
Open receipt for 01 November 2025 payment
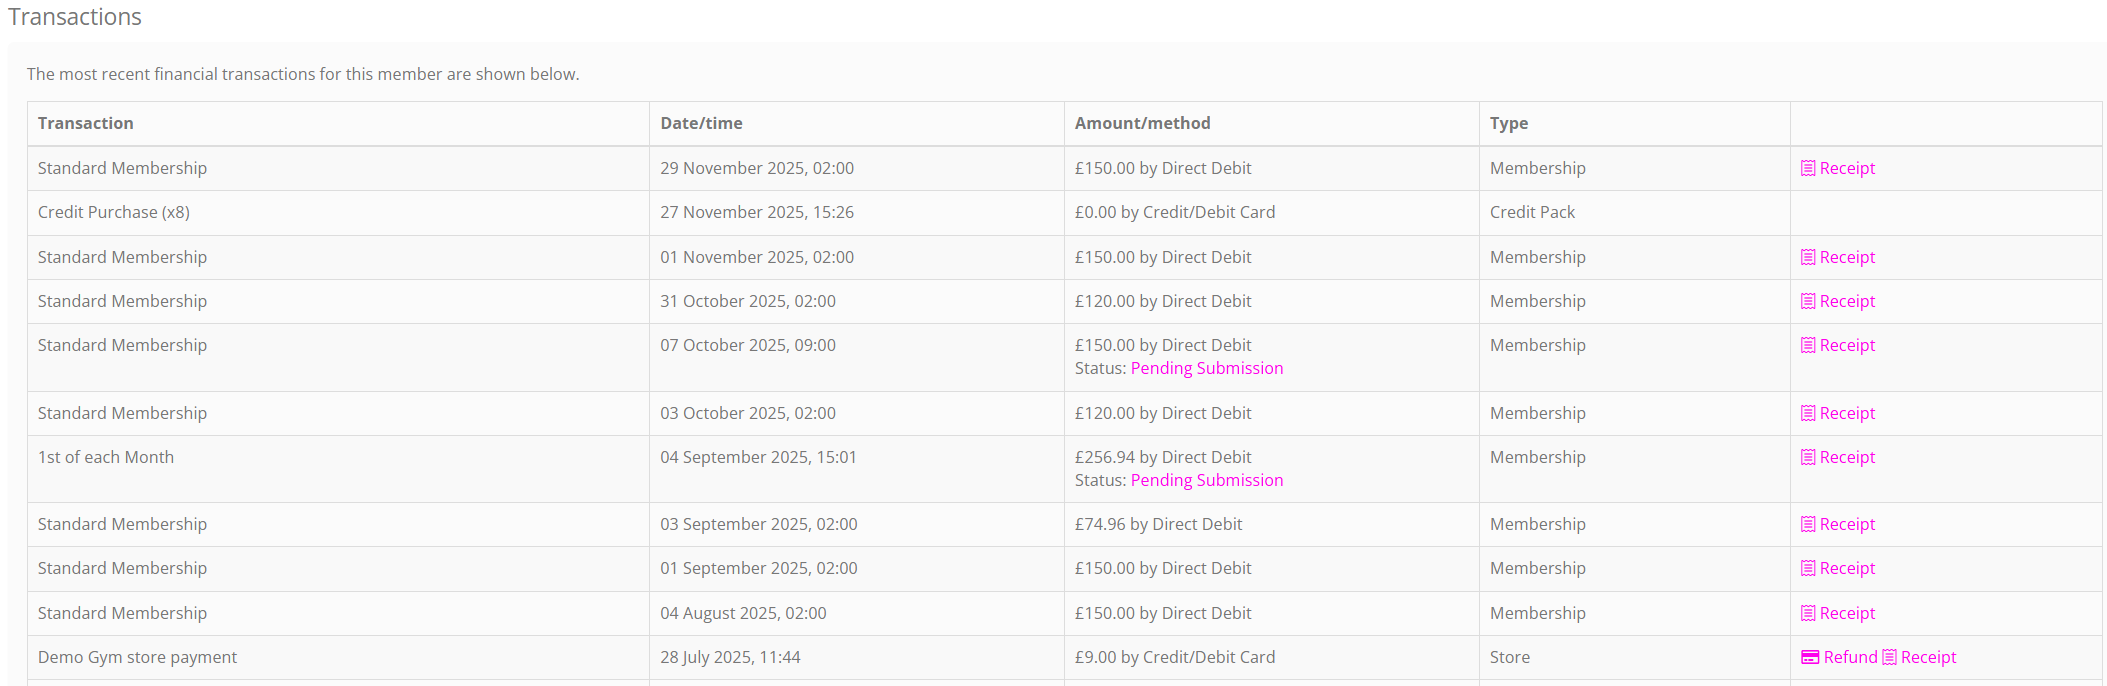click(1846, 257)
